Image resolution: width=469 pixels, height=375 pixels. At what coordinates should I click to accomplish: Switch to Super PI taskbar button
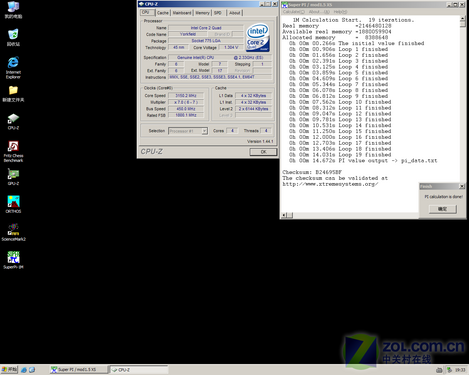pyautogui.click(x=79, y=370)
